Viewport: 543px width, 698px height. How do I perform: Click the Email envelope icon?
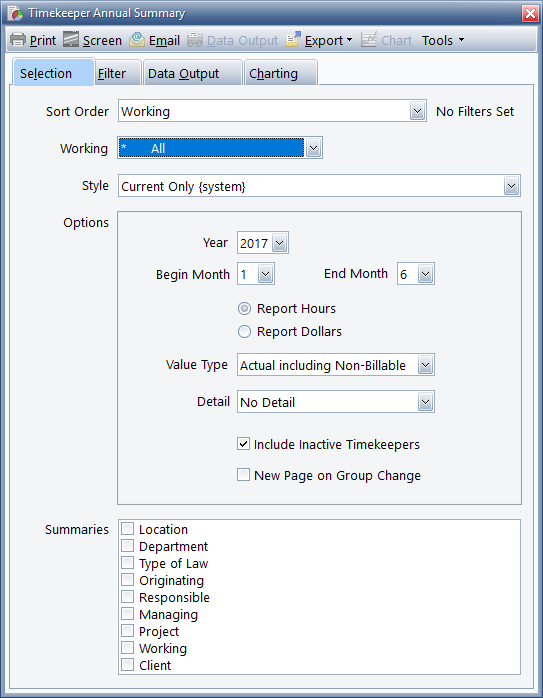[x=137, y=40]
